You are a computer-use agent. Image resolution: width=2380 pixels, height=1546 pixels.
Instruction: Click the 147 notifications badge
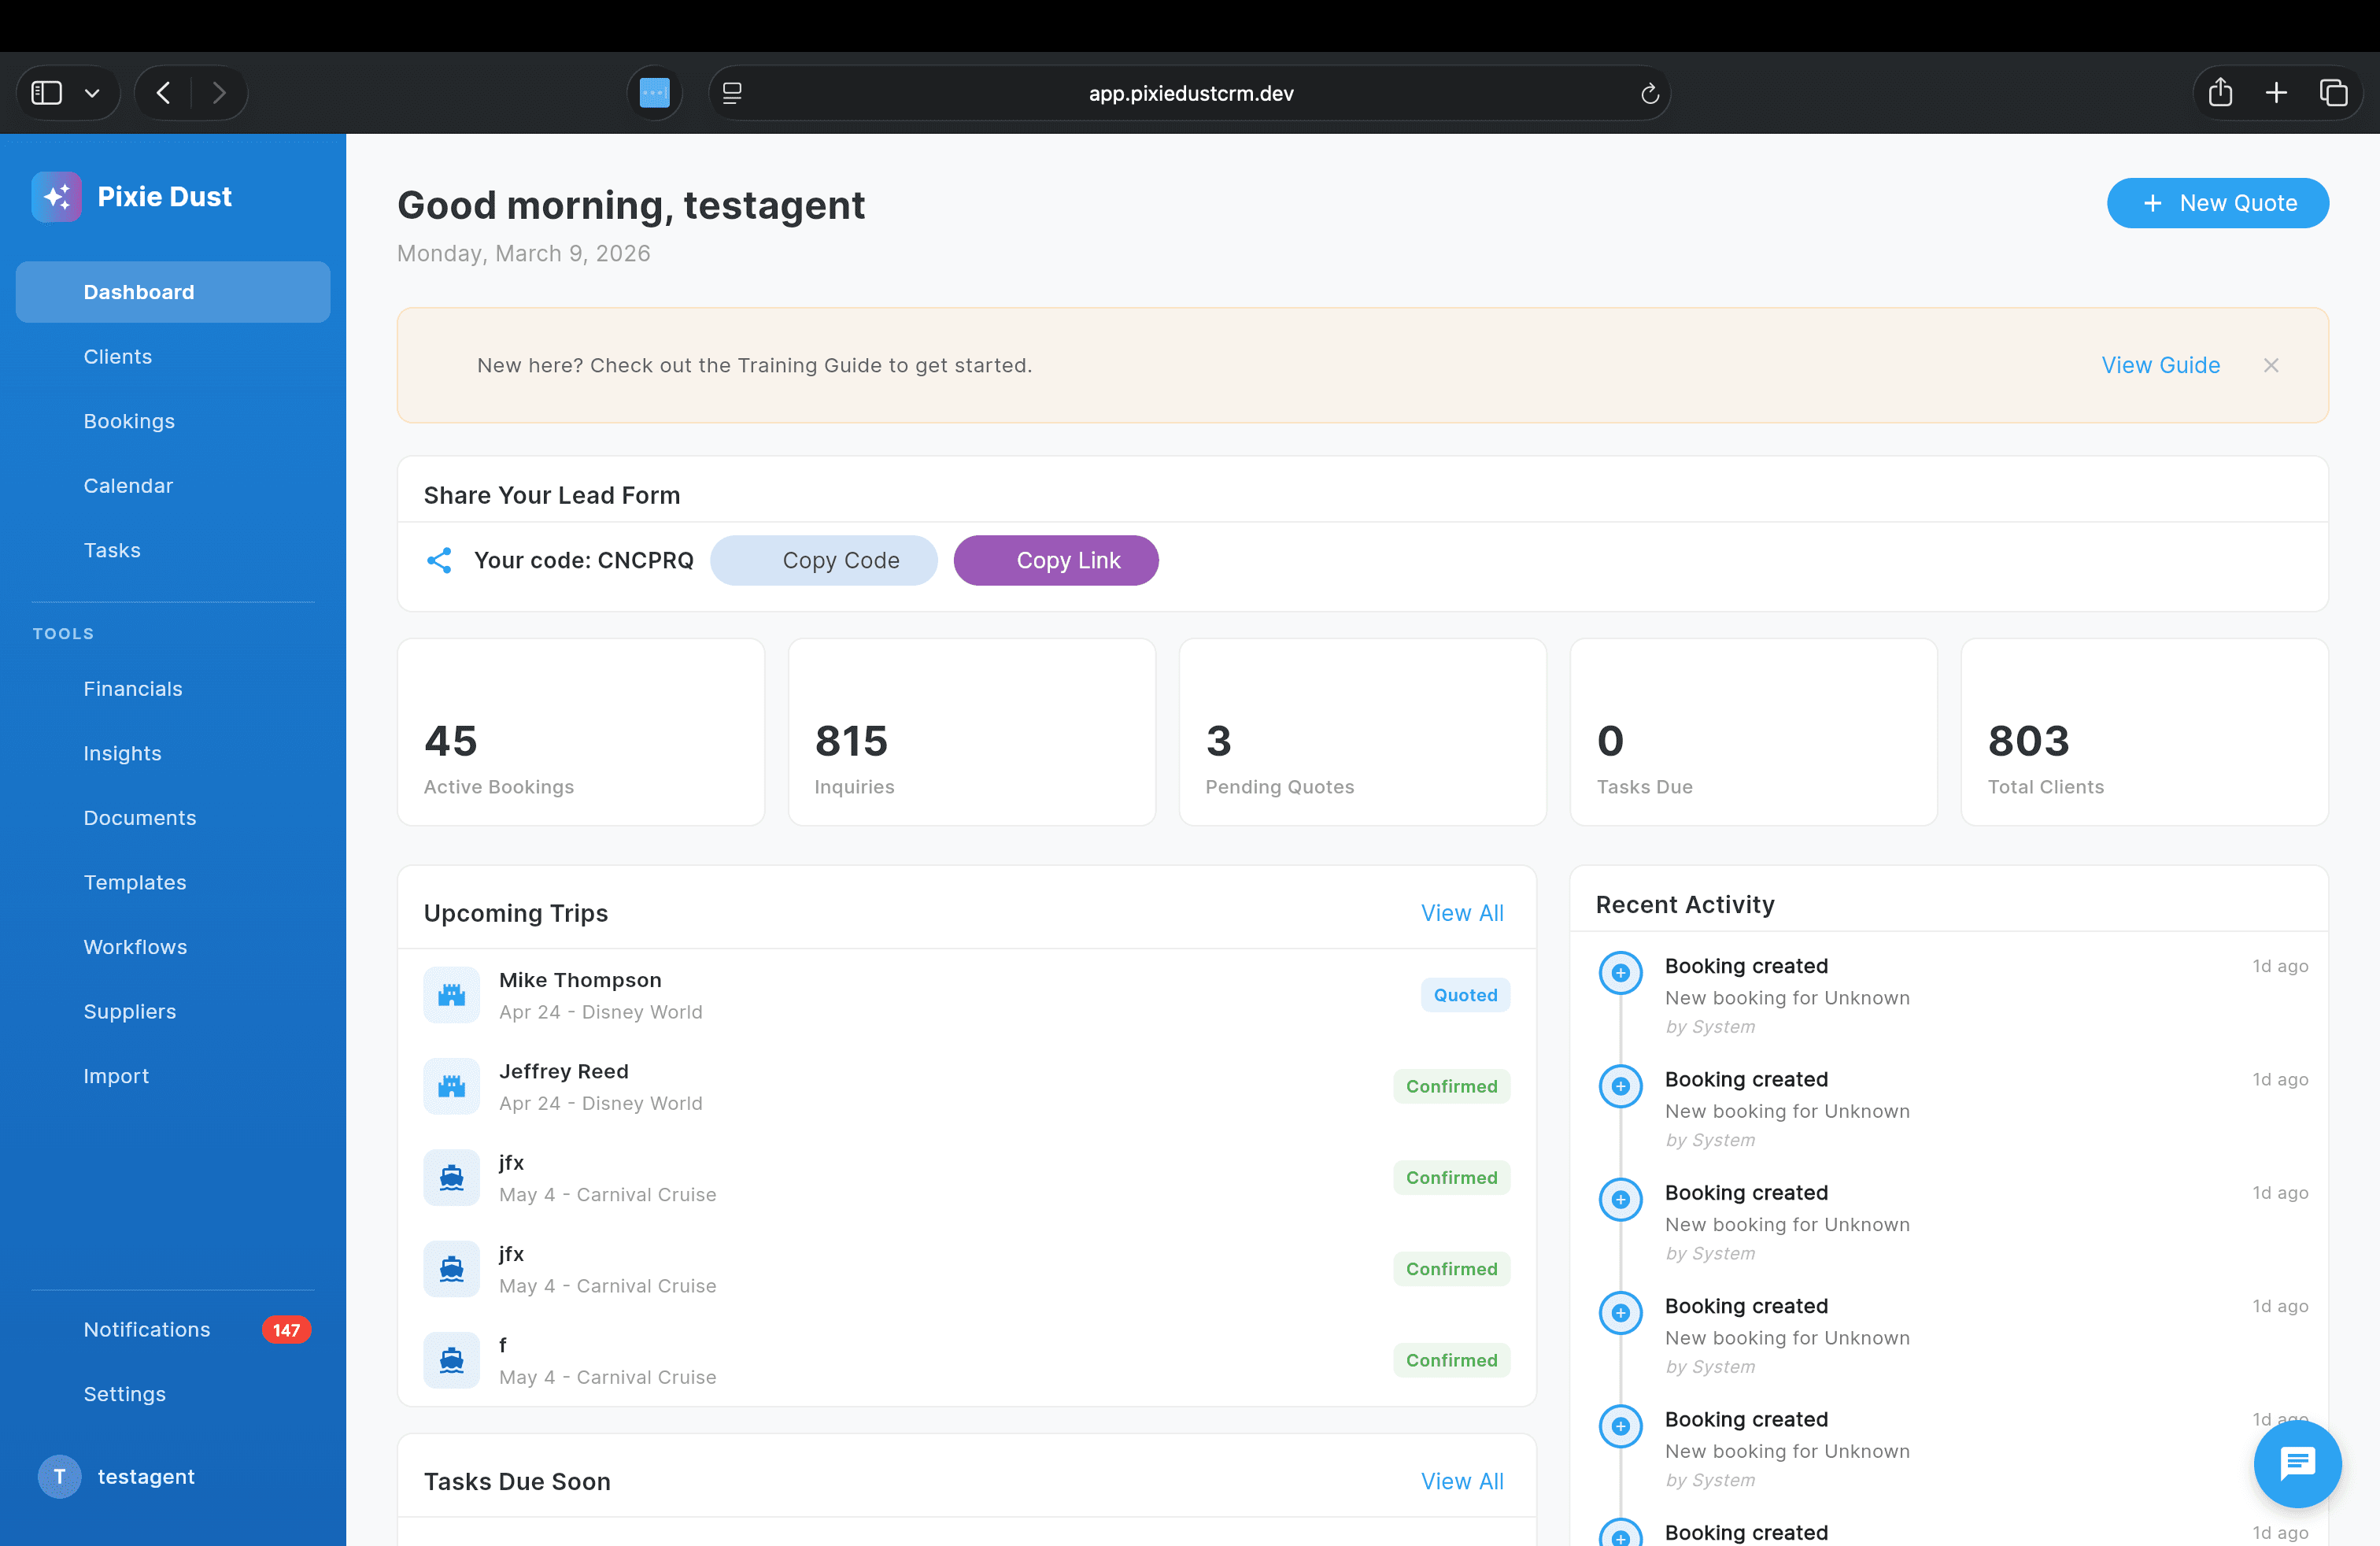pyautogui.click(x=286, y=1330)
